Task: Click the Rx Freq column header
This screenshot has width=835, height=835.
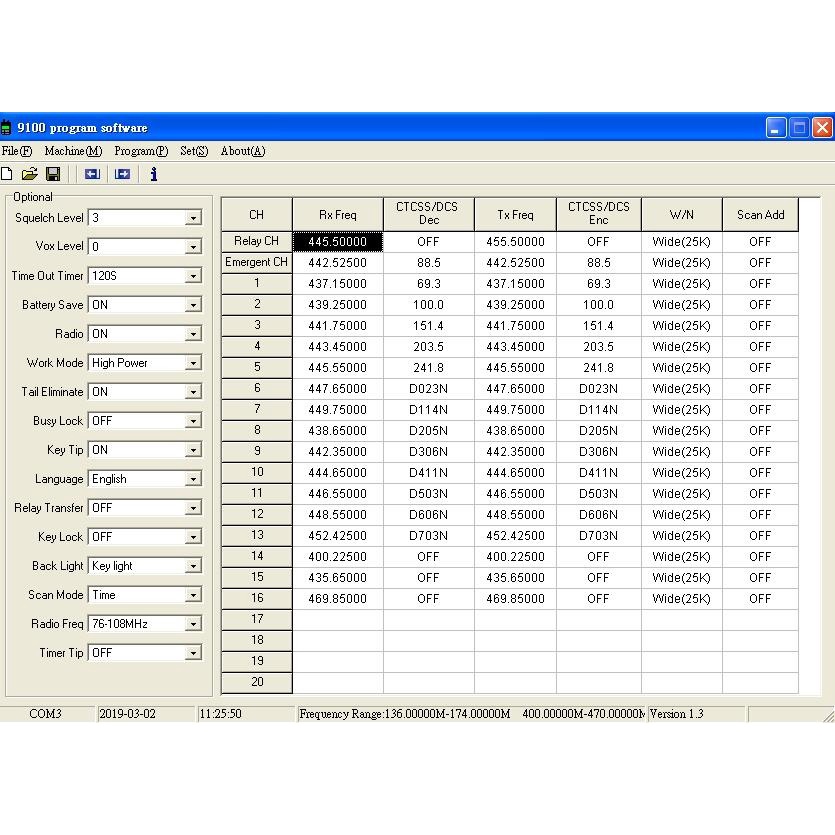Action: tap(337, 215)
